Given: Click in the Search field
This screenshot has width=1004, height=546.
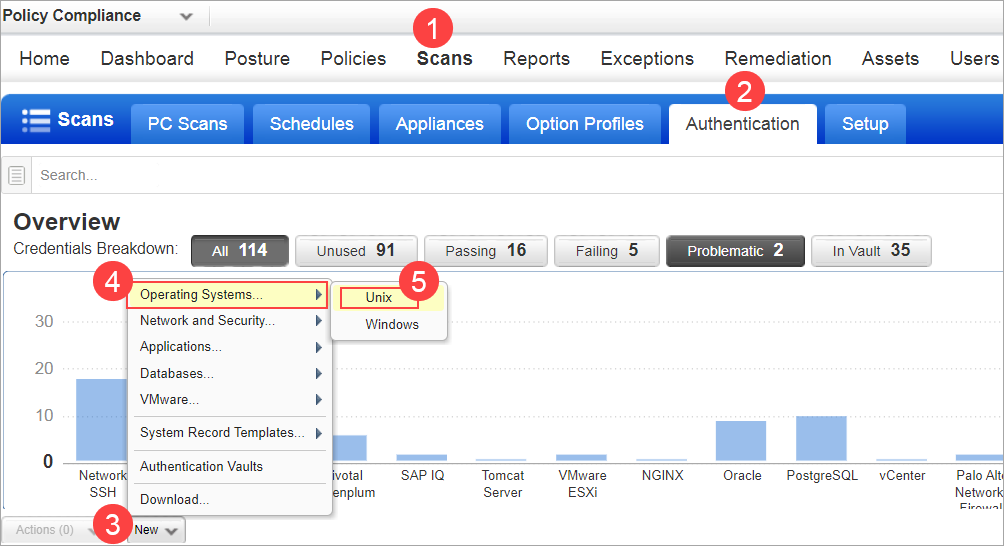Looking at the screenshot, I should 500,176.
